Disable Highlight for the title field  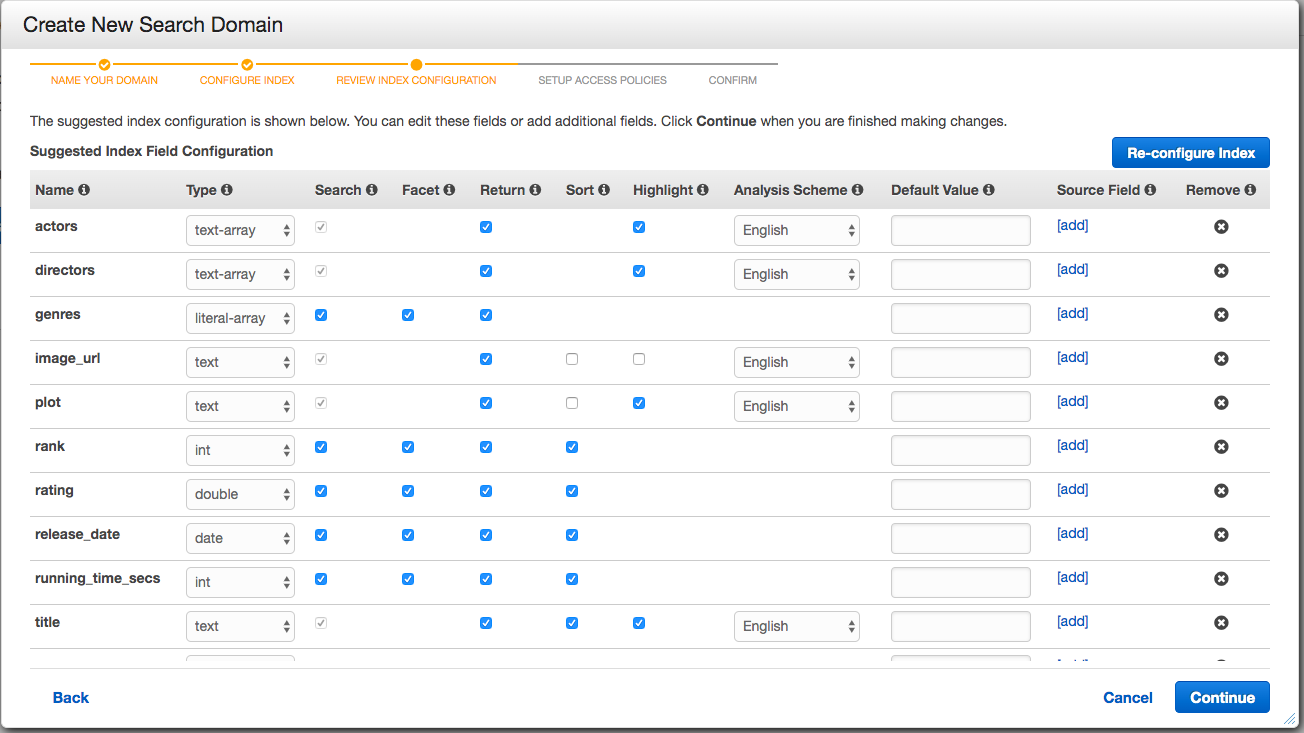click(639, 623)
